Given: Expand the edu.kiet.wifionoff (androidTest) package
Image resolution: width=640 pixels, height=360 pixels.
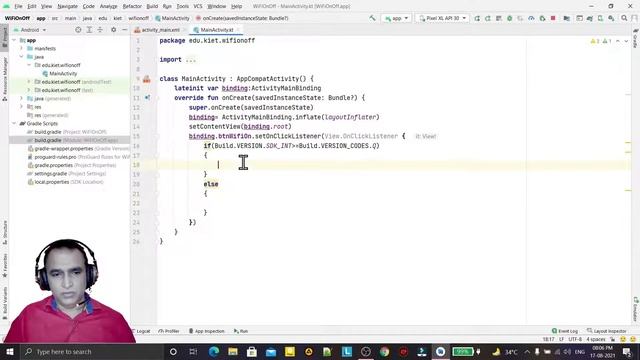Looking at the screenshot, I should pyautogui.click(x=29, y=82).
